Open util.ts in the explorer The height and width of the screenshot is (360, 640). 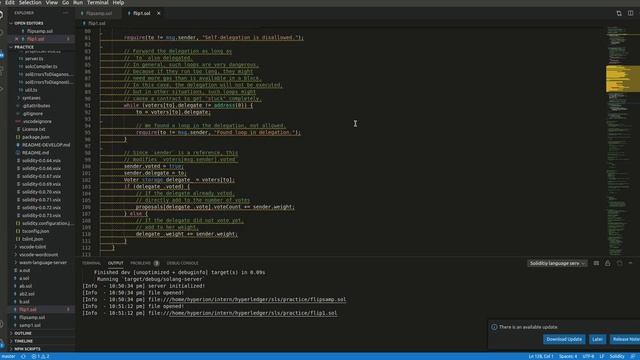[31, 90]
